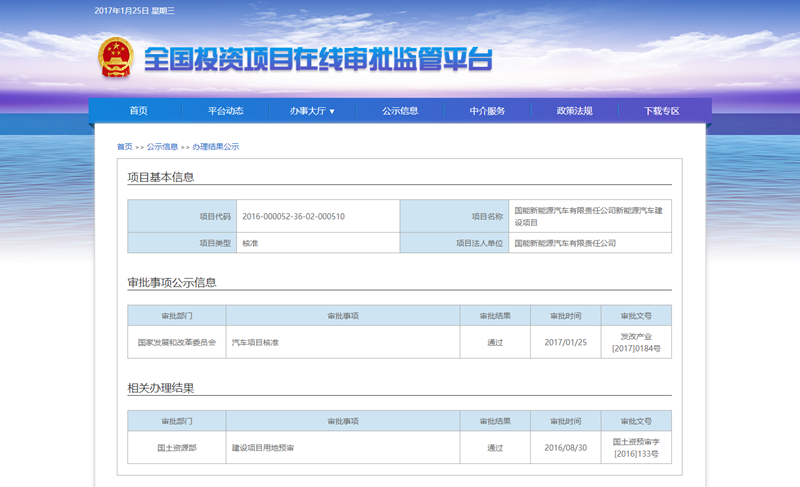This screenshot has height=487, width=800.
Task: Click the project name 国能新能源汽车 cell
Action: [x=587, y=216]
